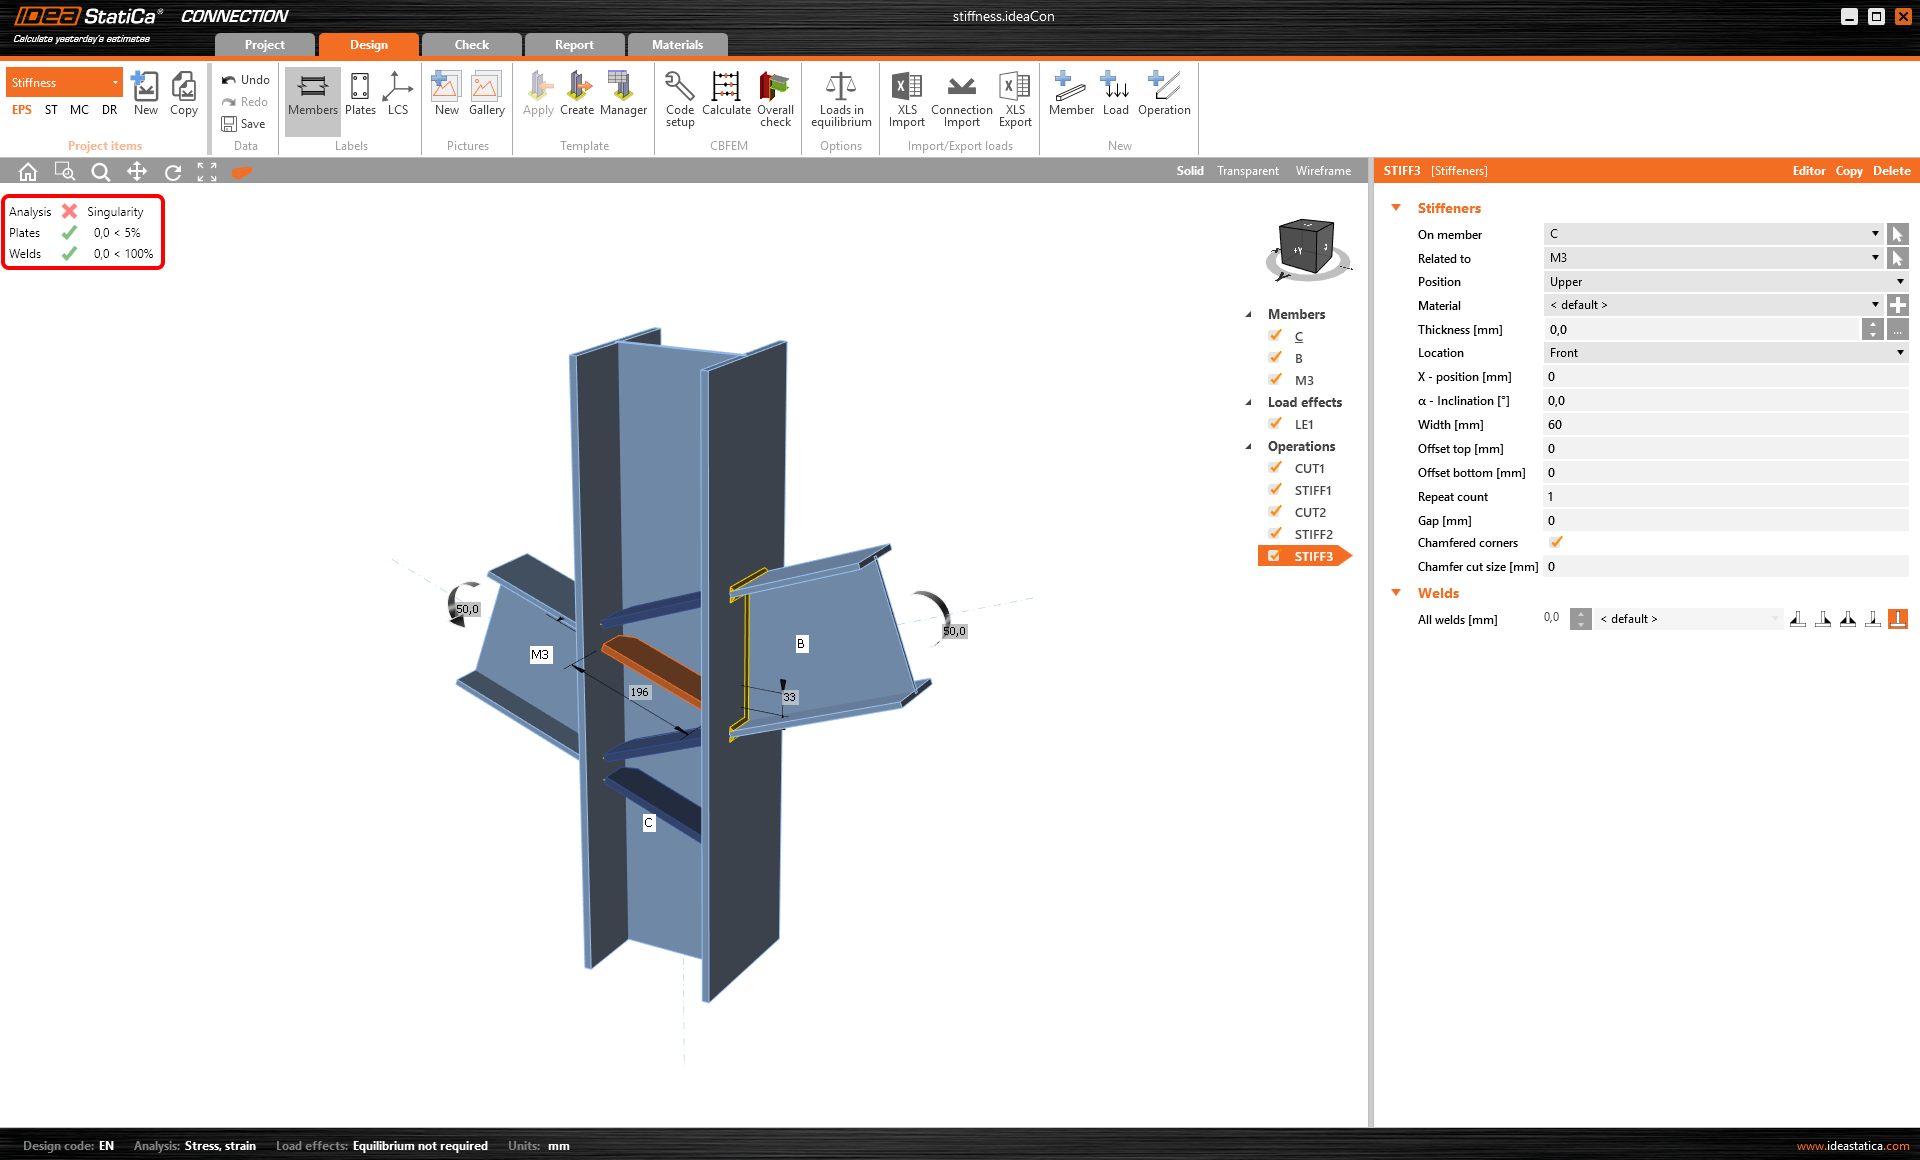This screenshot has height=1160, width=1920.
Task: Switch view to Wireframe mode
Action: [x=1323, y=171]
